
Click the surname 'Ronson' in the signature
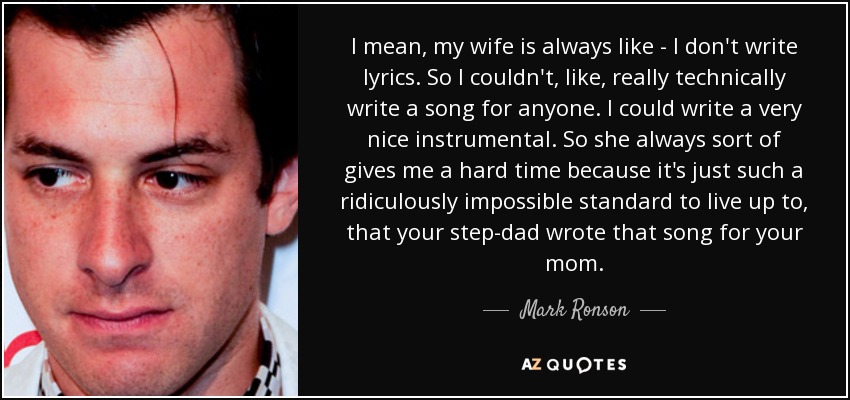point(600,311)
